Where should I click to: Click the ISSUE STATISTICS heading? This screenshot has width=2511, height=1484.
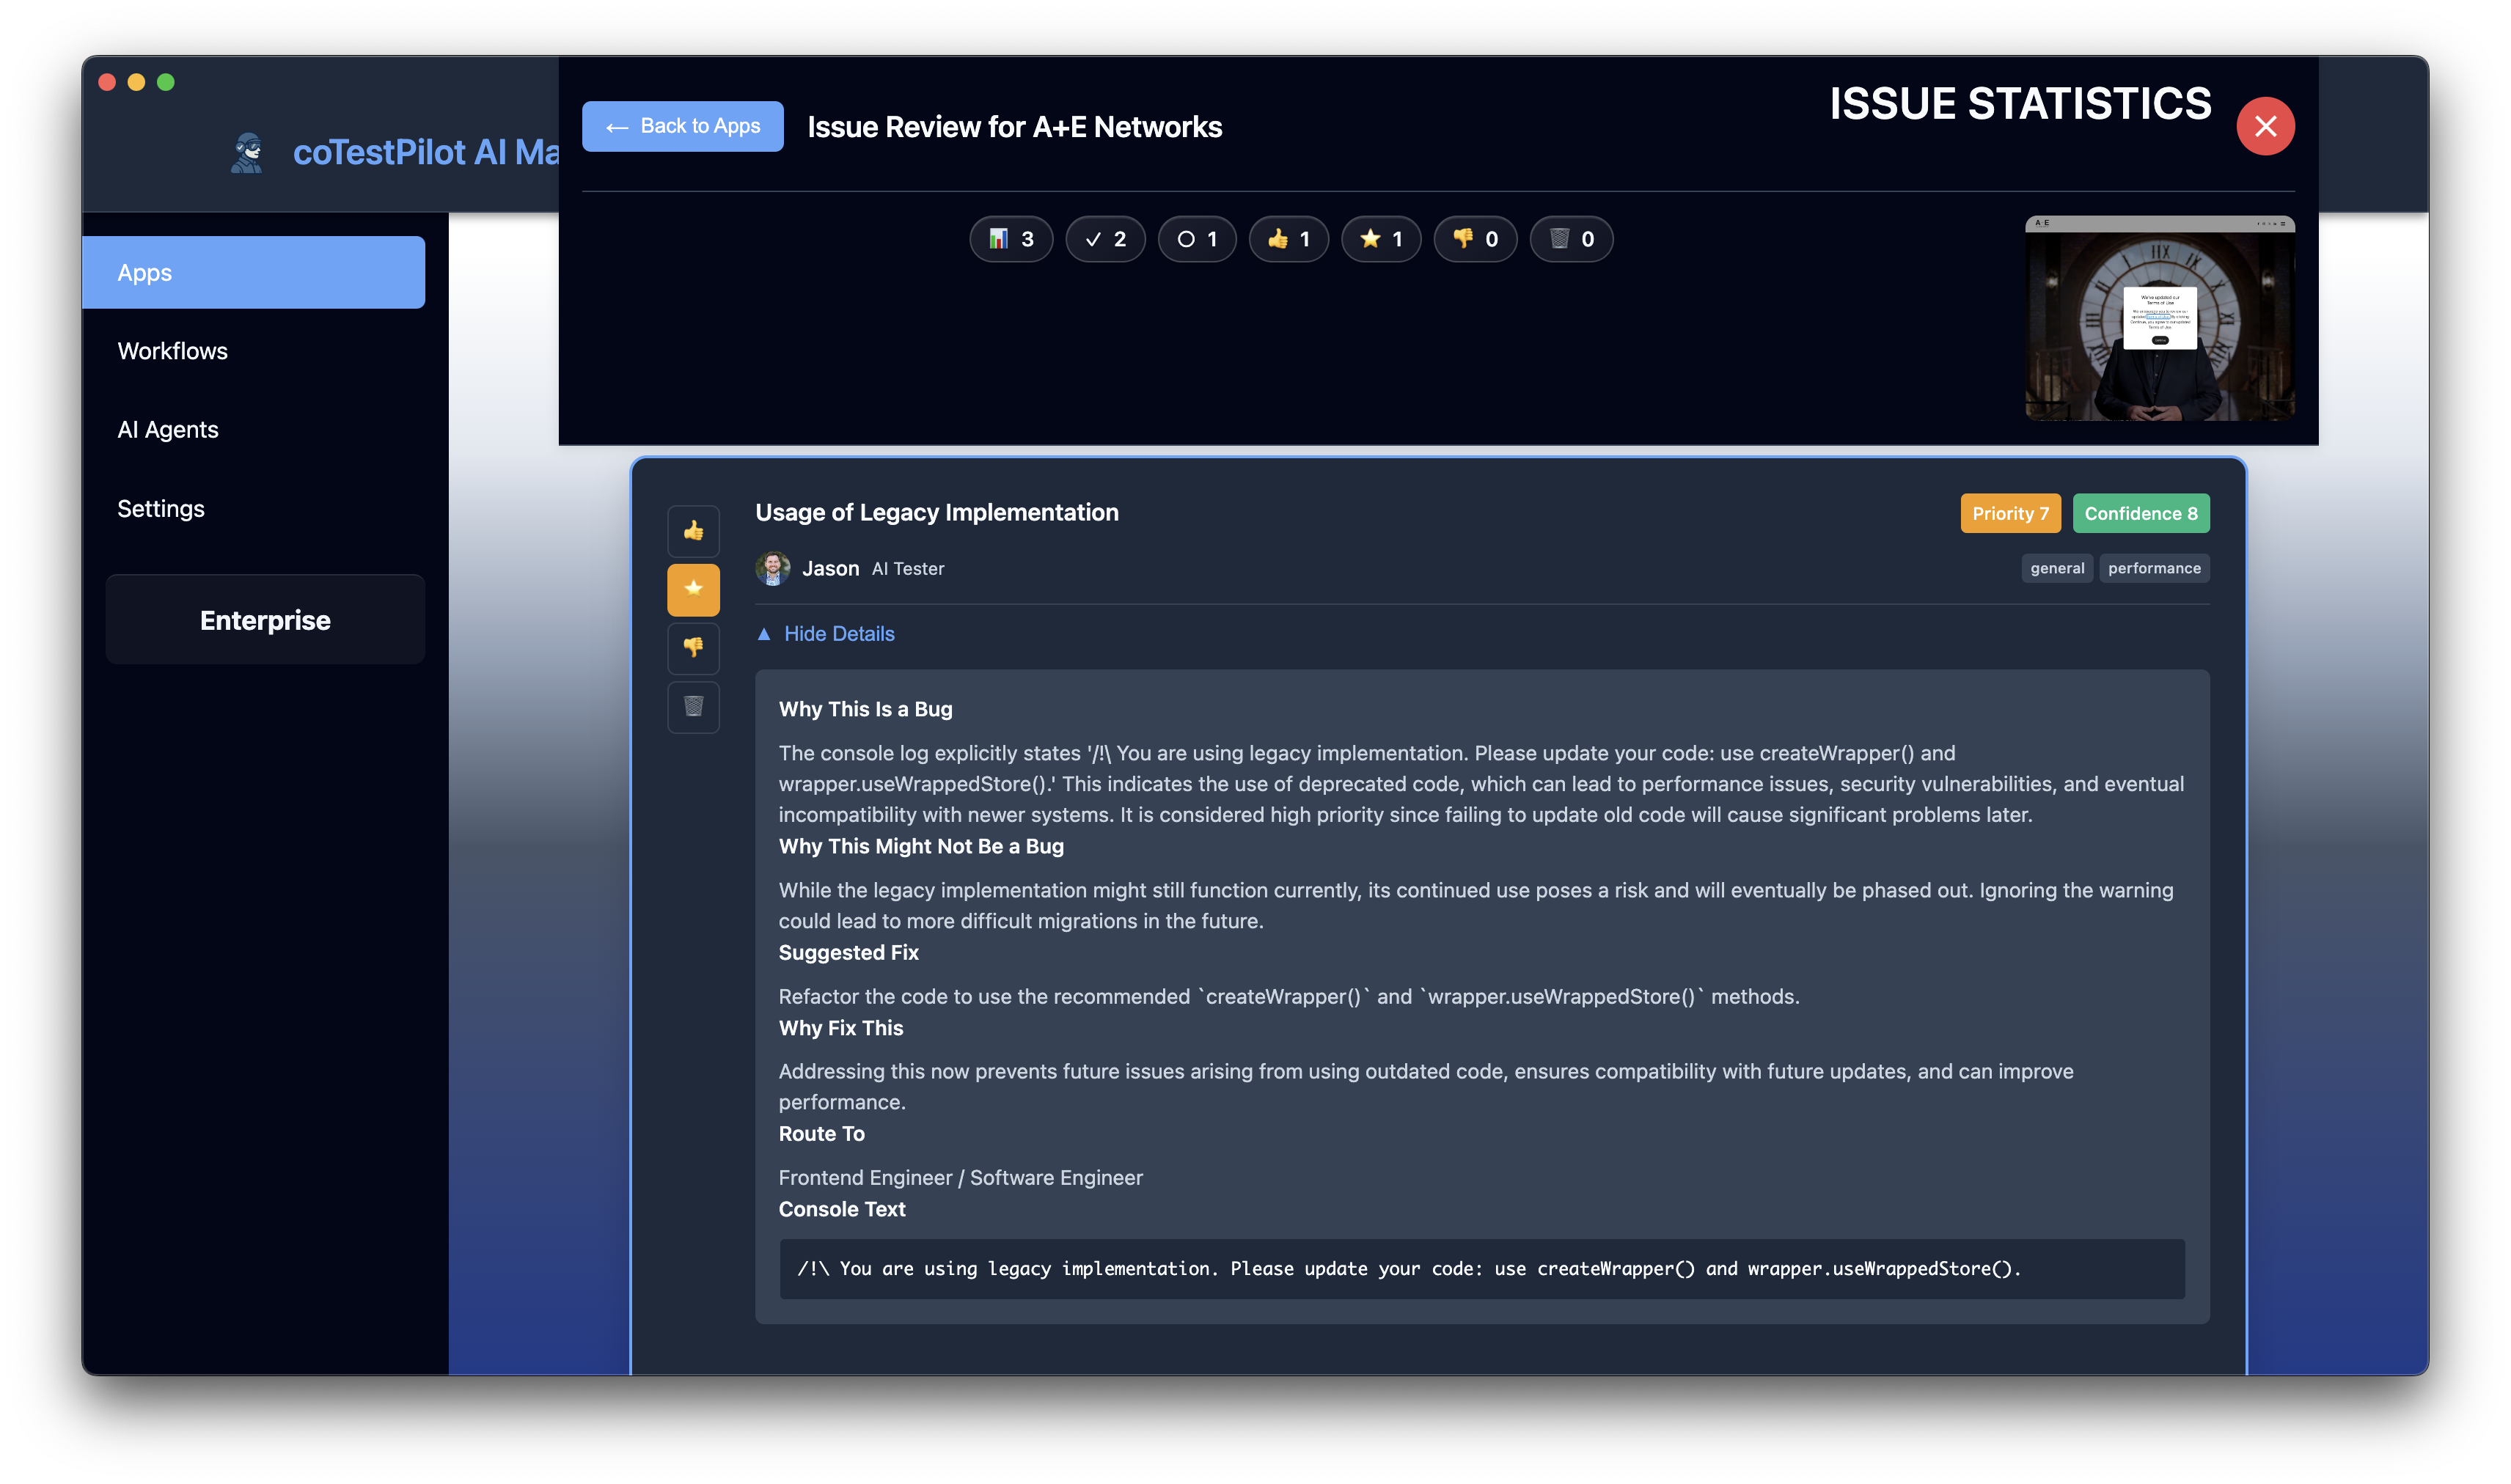point(2020,104)
